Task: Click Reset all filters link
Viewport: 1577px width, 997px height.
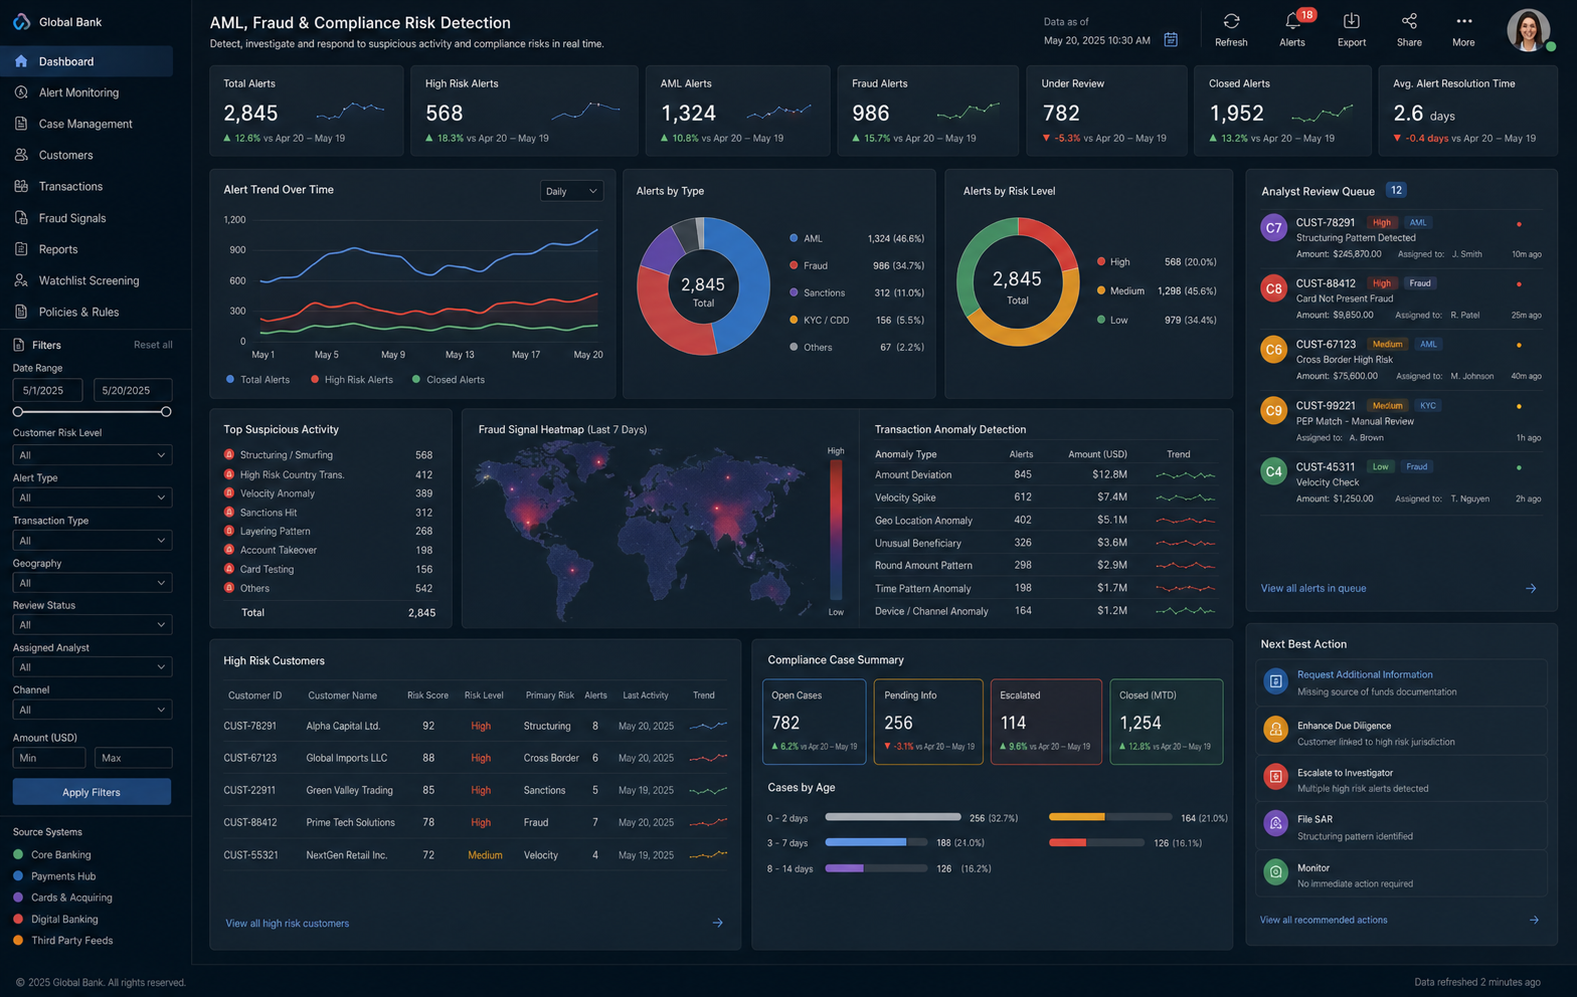Action: 153,345
